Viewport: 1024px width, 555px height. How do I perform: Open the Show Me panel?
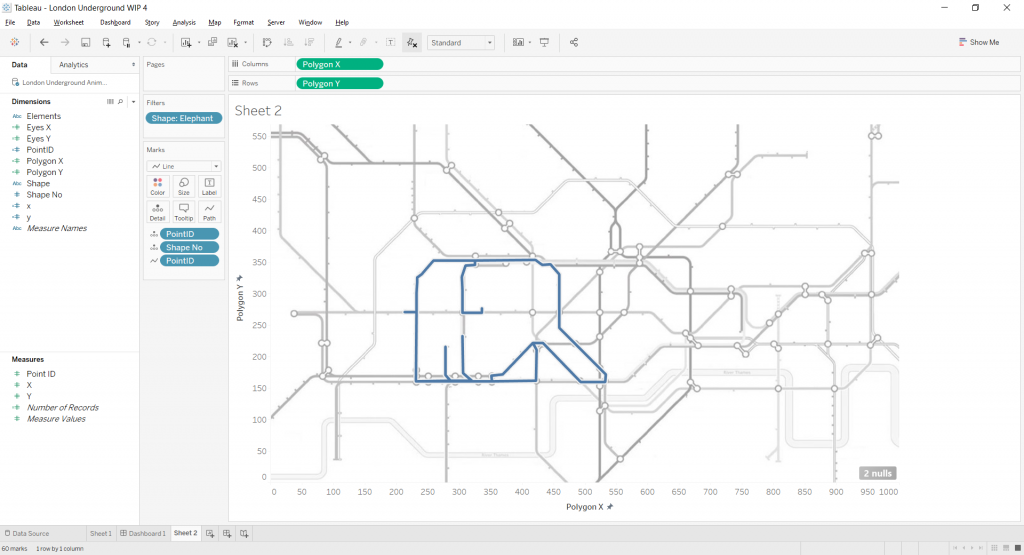point(978,42)
